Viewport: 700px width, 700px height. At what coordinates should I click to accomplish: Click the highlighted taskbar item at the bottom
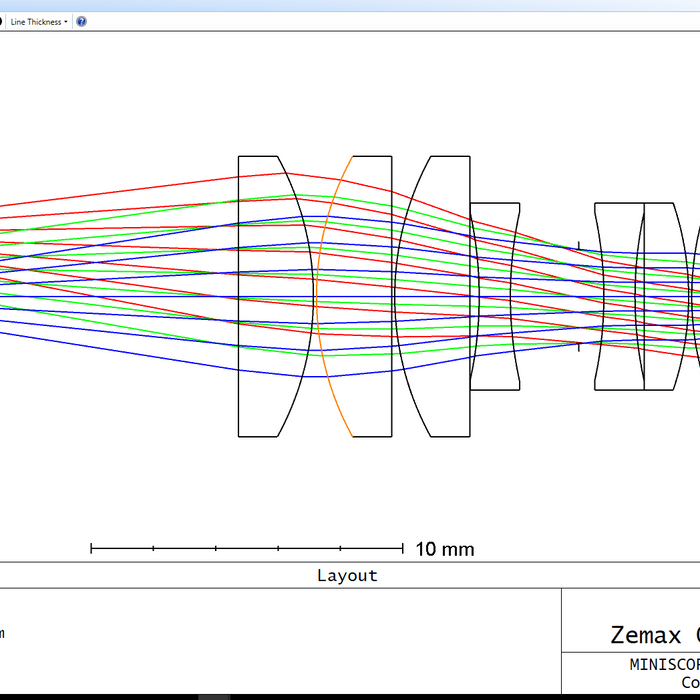(x=214, y=696)
